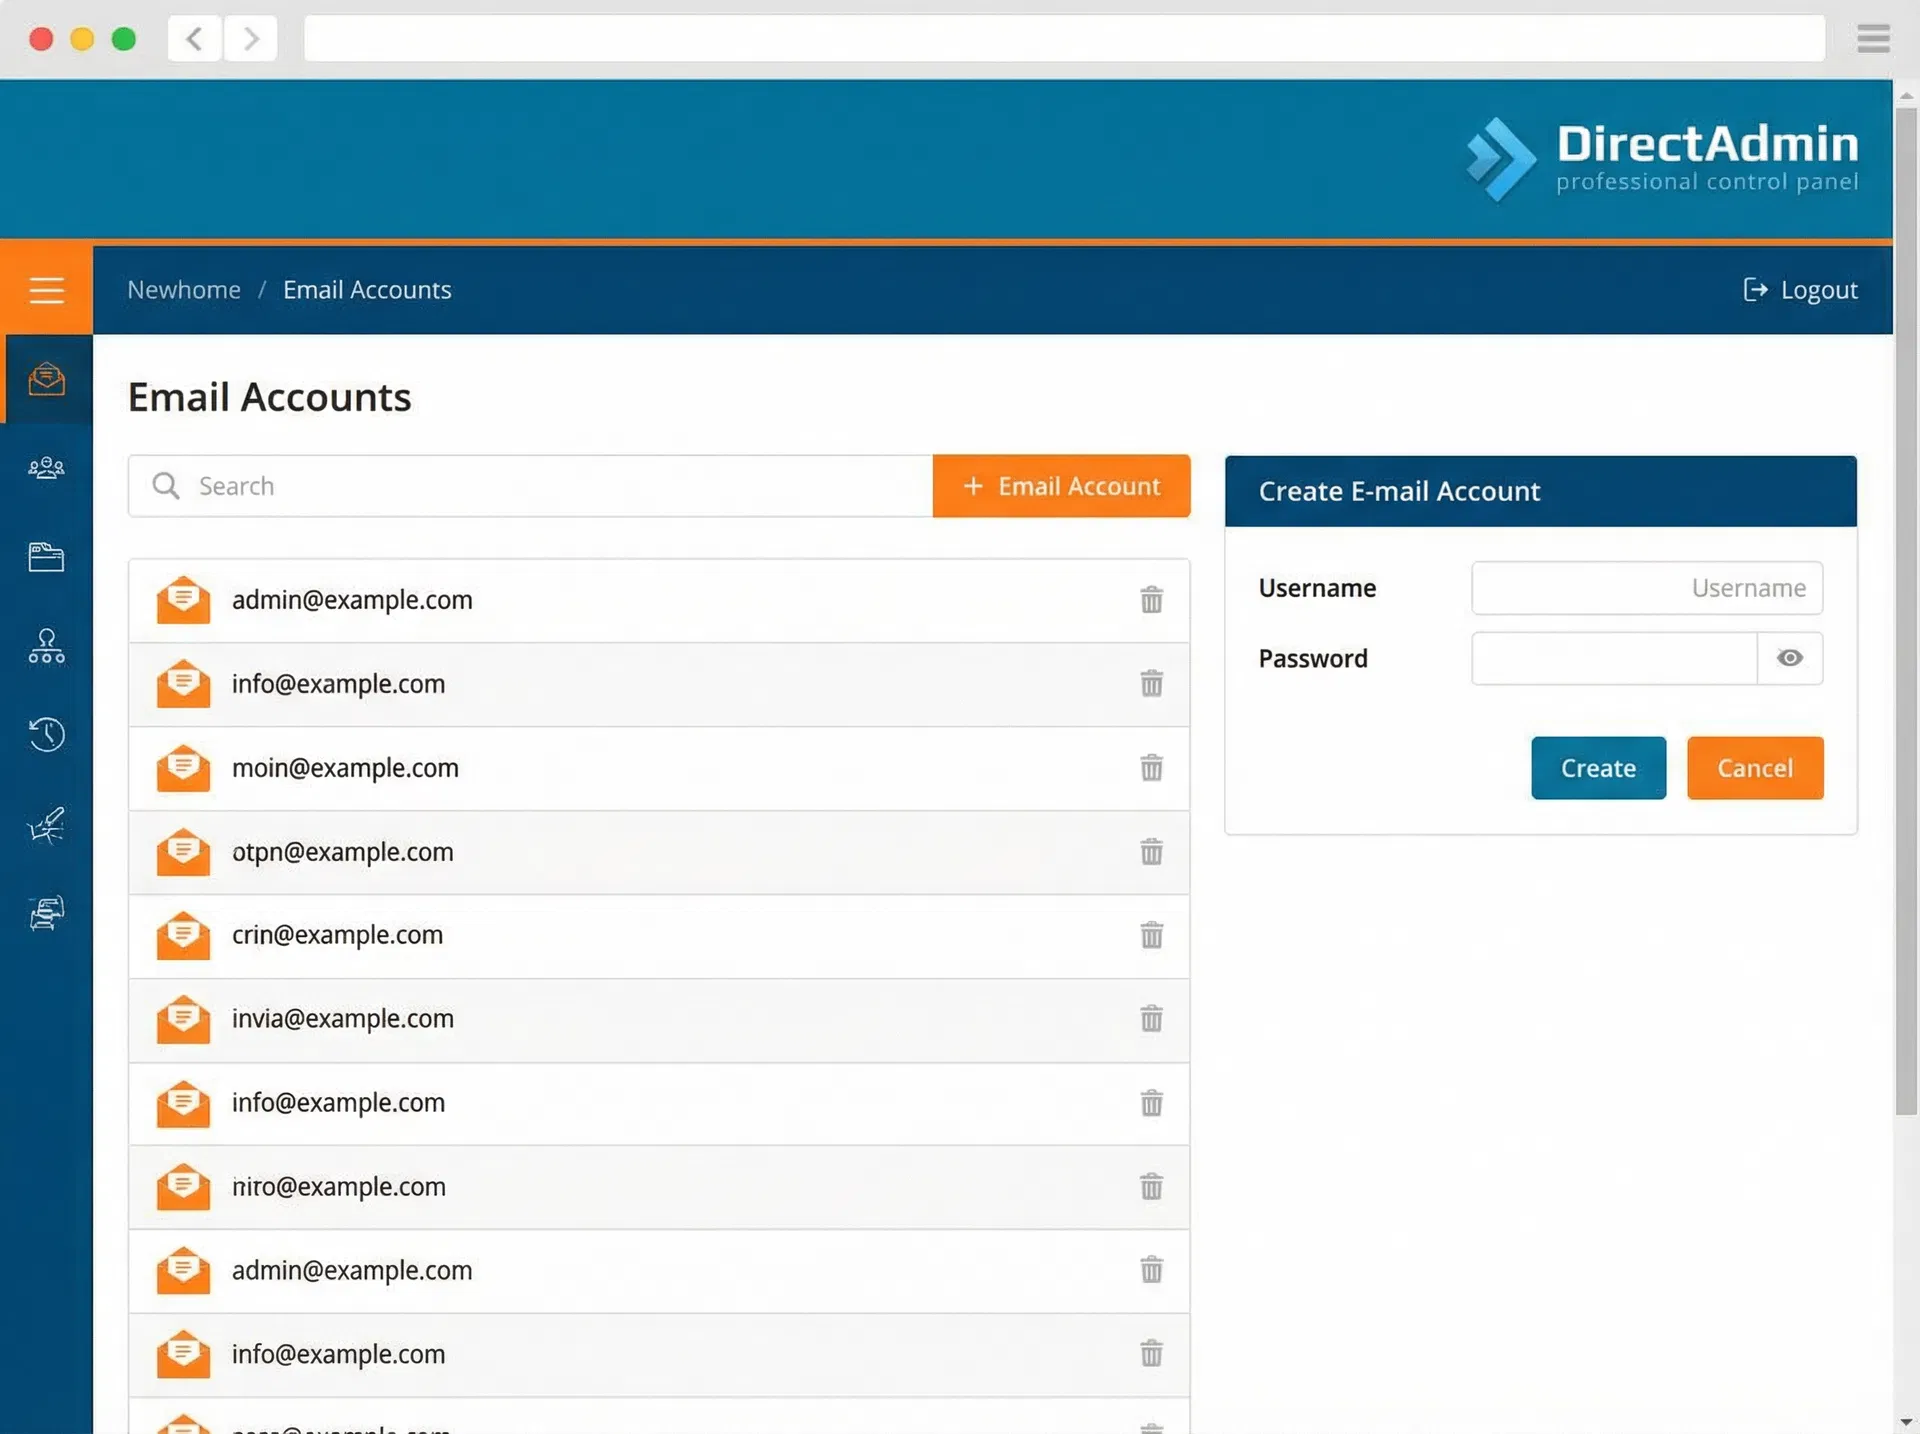Screen dimensions: 1920x1434
Task: Go to Newhome breadcrumb
Action: click(x=184, y=290)
